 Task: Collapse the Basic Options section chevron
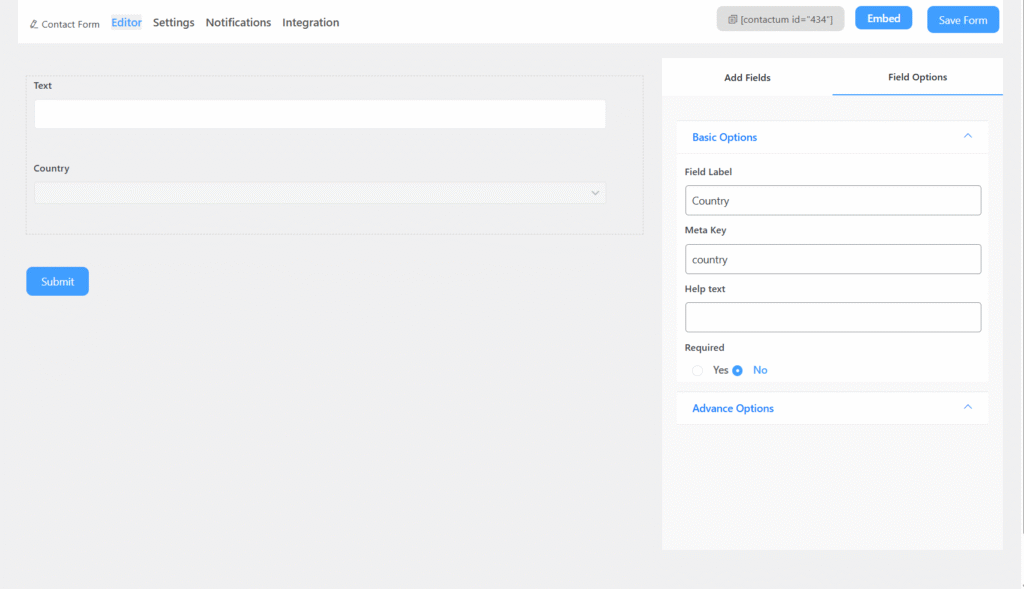click(967, 136)
